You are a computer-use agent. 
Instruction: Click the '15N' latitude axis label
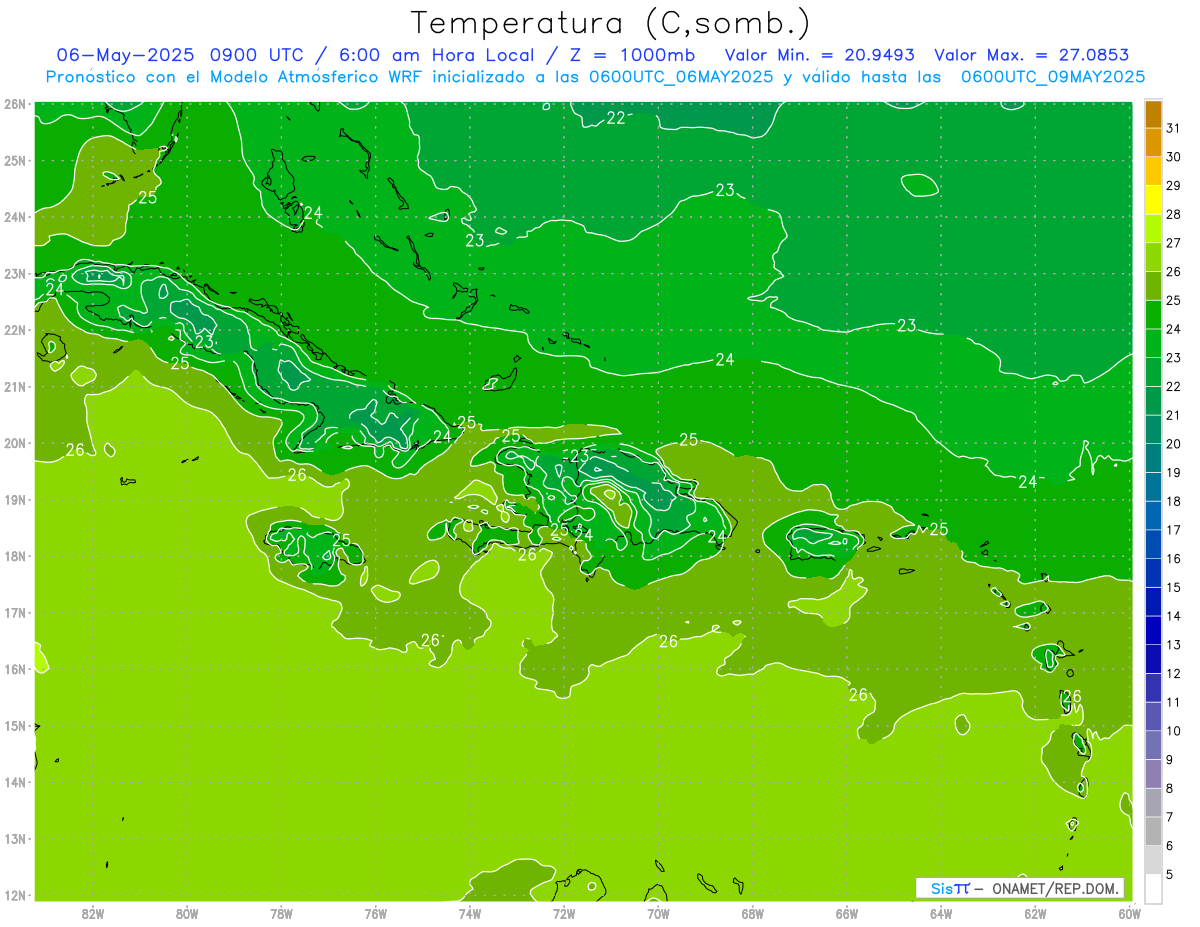[14, 726]
